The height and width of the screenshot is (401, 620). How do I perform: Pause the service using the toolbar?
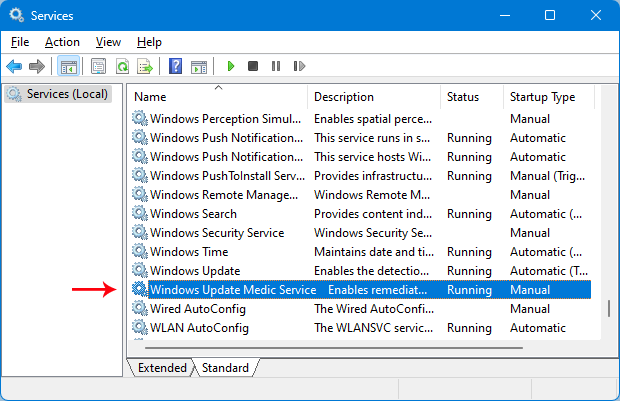(x=276, y=66)
